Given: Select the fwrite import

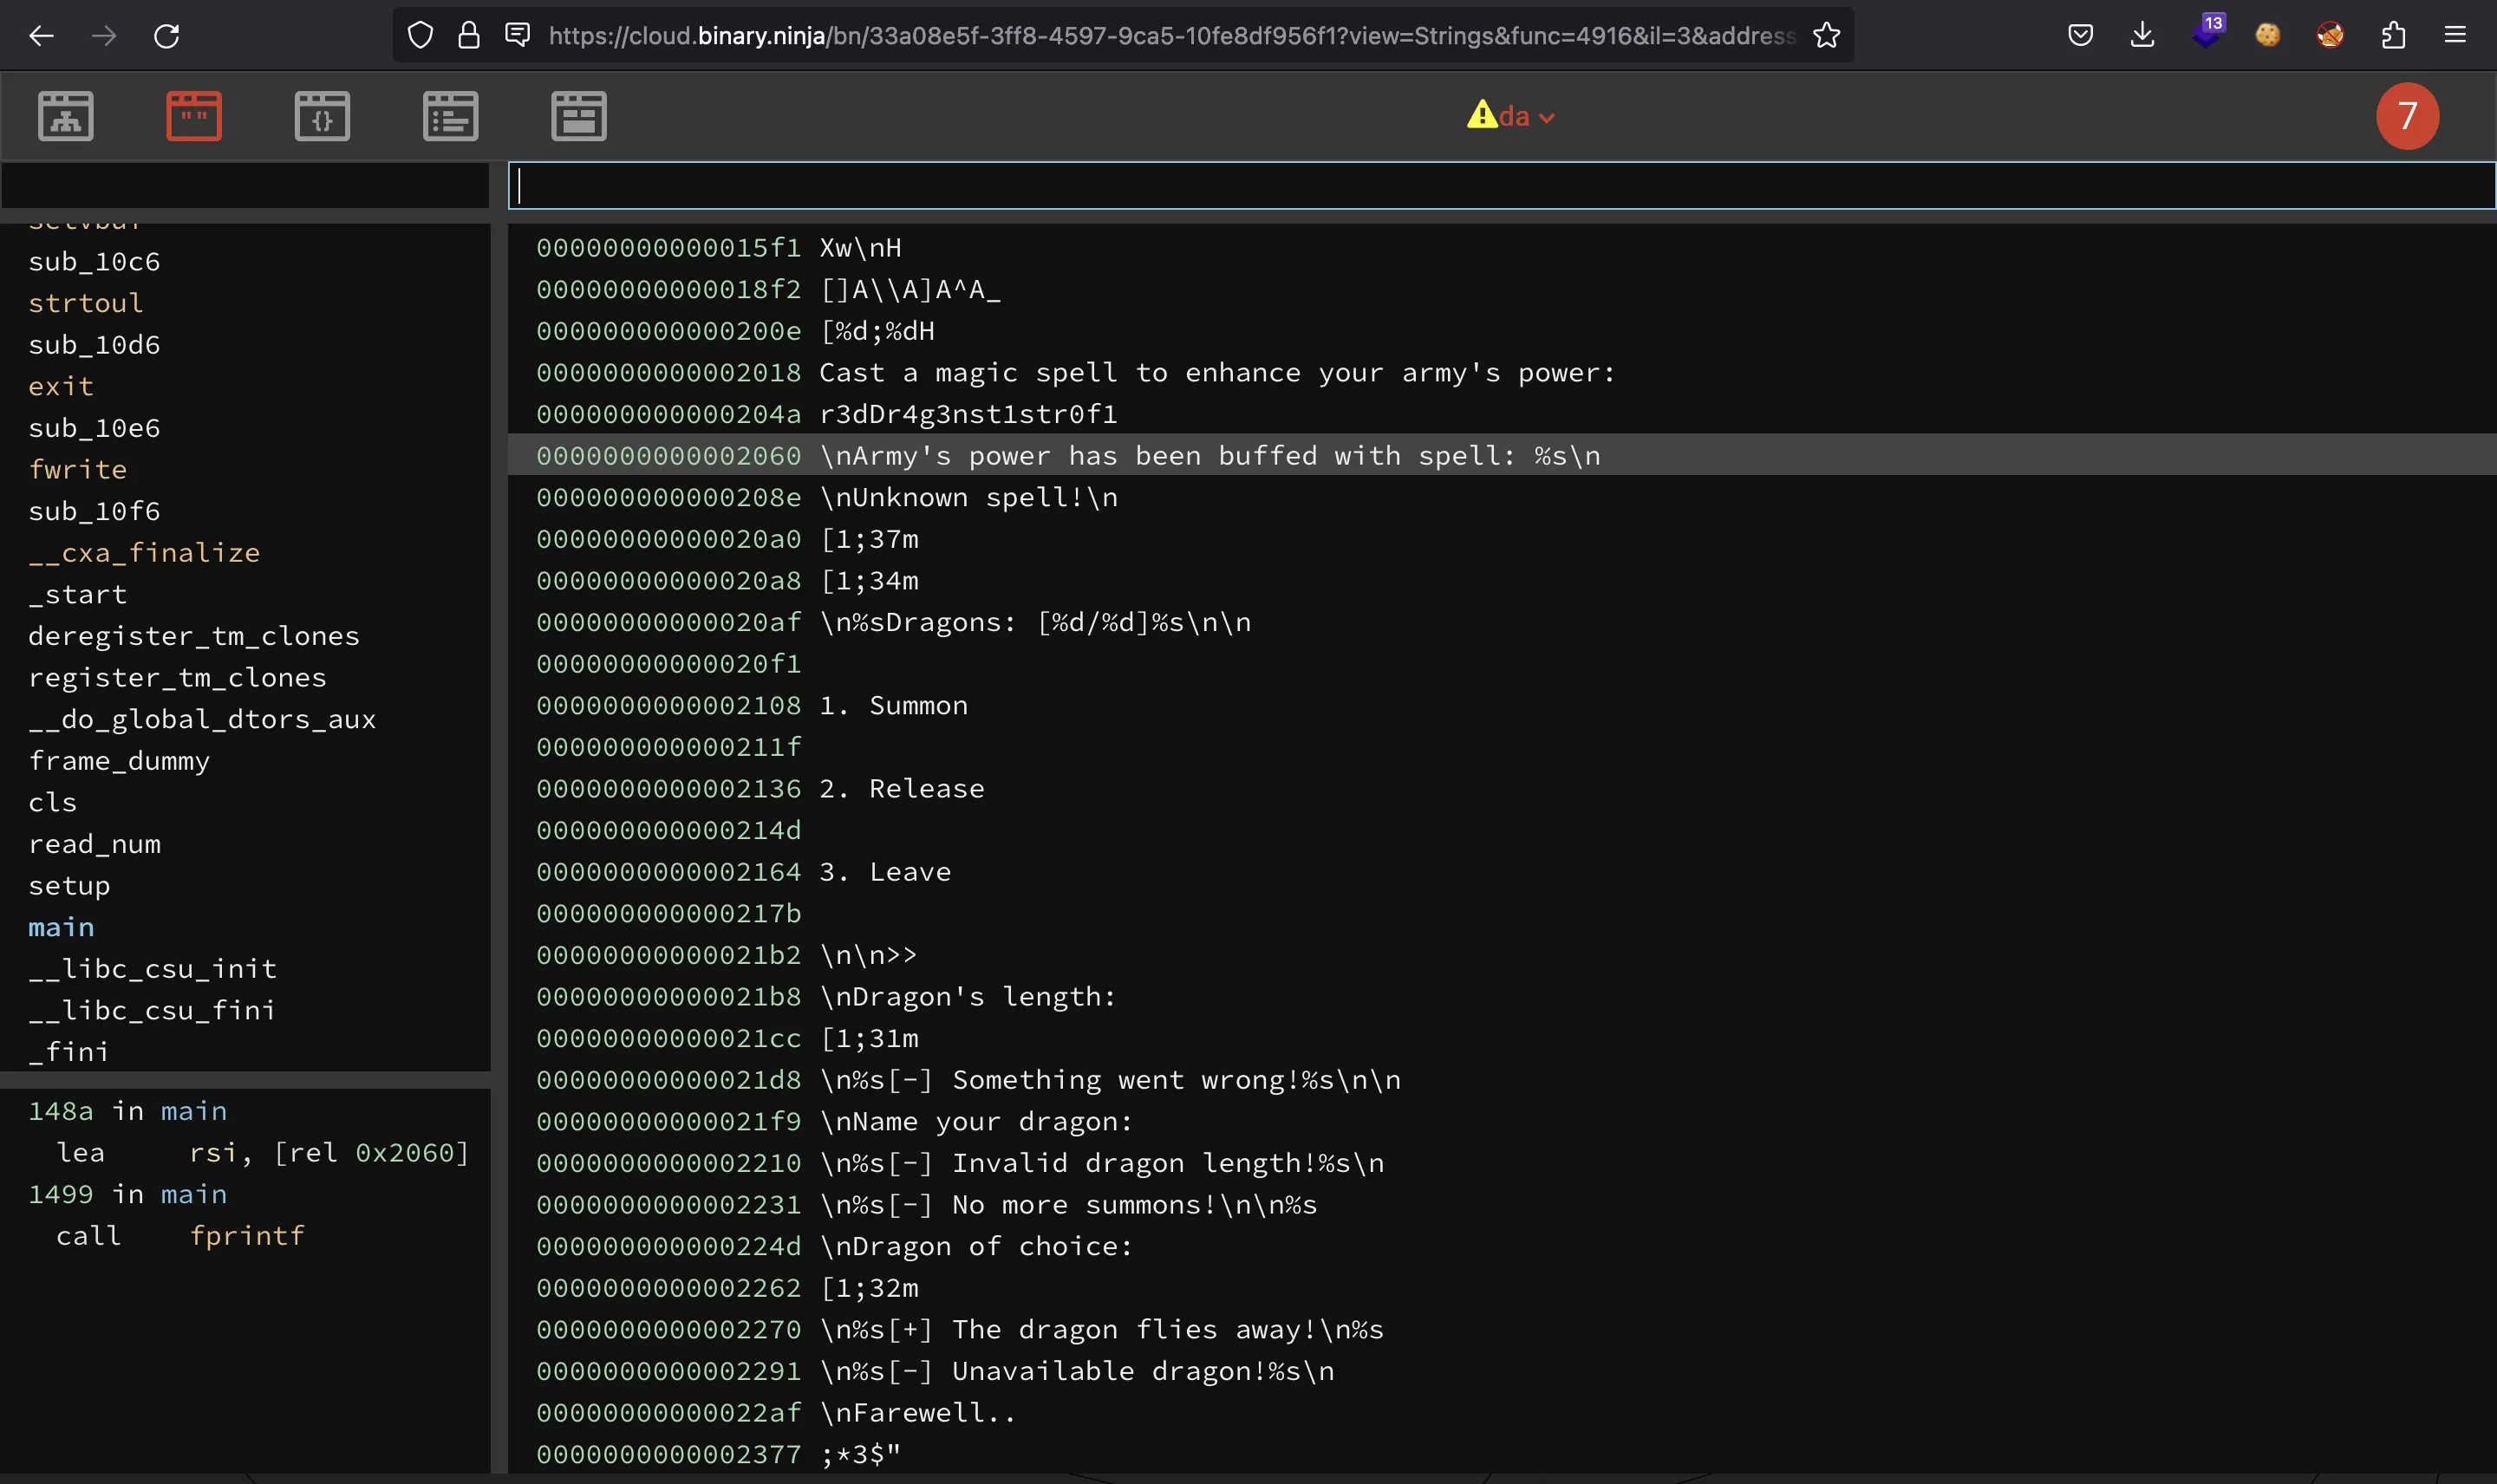Looking at the screenshot, I should pyautogui.click(x=77, y=469).
